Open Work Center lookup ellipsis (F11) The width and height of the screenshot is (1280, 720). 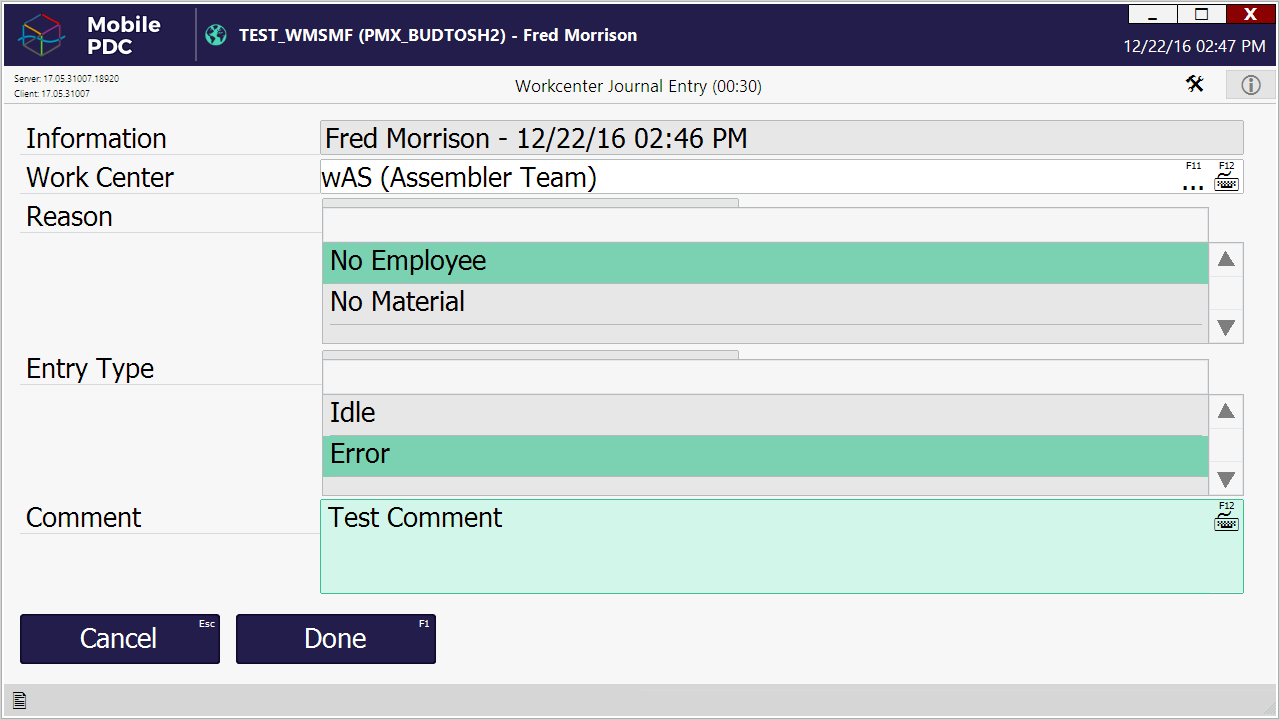1193,184
